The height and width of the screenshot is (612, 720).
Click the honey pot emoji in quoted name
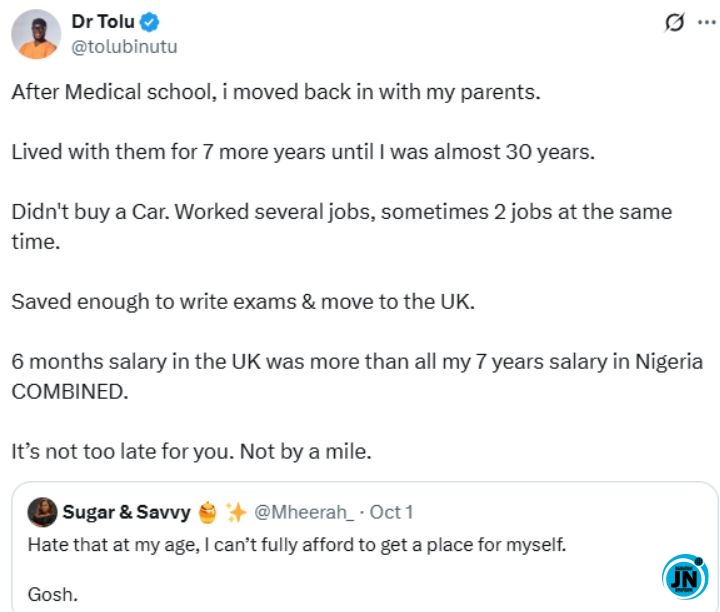pyautogui.click(x=206, y=512)
